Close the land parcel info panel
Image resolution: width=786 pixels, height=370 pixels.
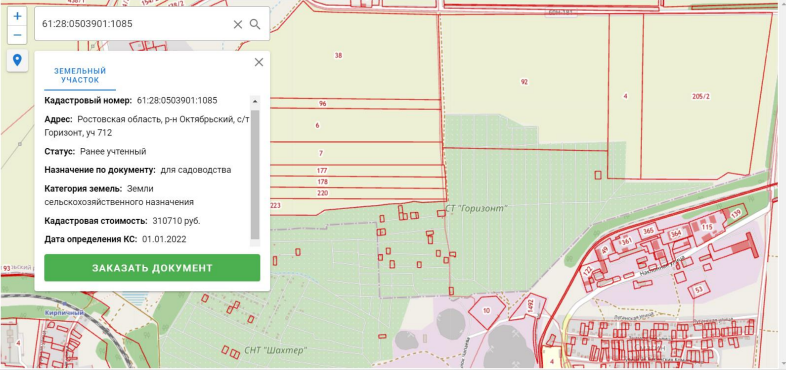[259, 62]
